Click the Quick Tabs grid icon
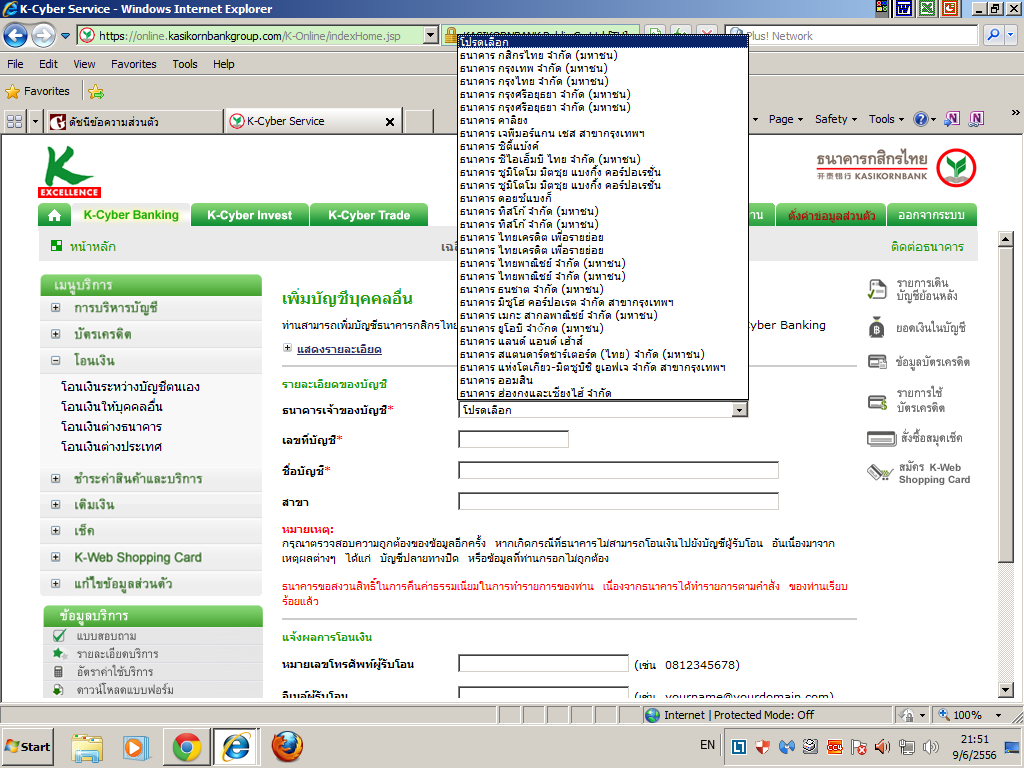The width and height of the screenshot is (1024, 768). coord(14,121)
